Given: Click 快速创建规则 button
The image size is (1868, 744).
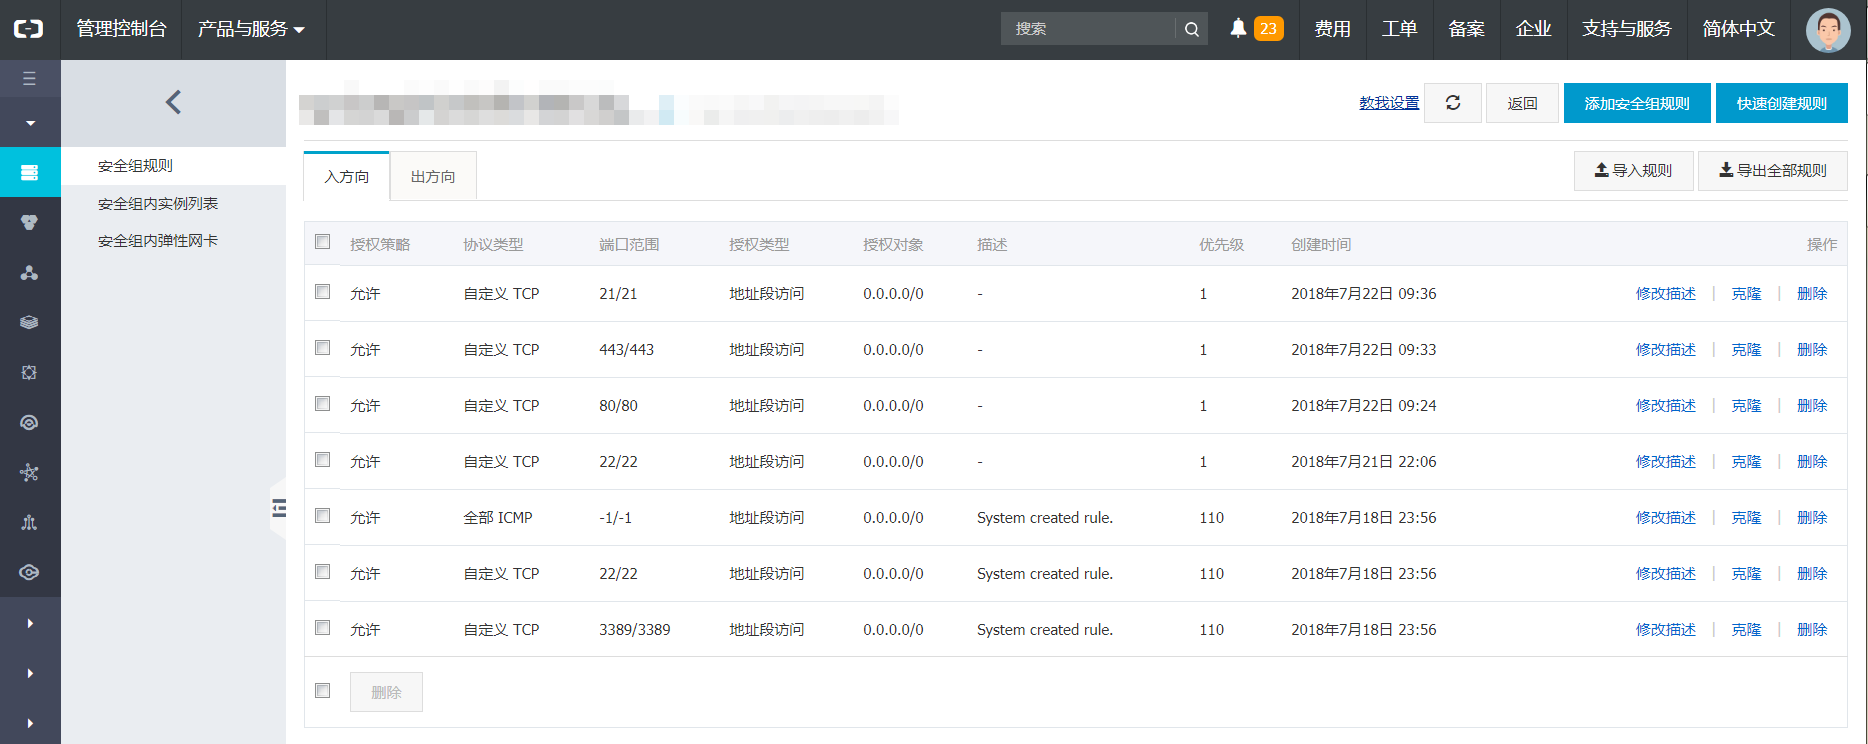Looking at the screenshot, I should tap(1781, 103).
